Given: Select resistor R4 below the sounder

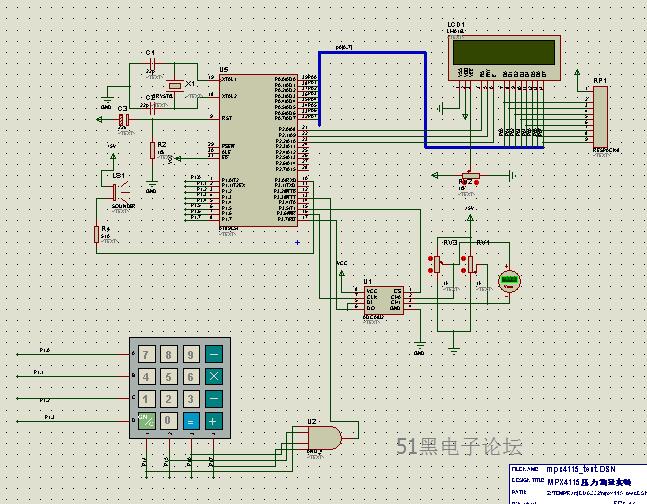Looking at the screenshot, I should pyautogui.click(x=96, y=234).
